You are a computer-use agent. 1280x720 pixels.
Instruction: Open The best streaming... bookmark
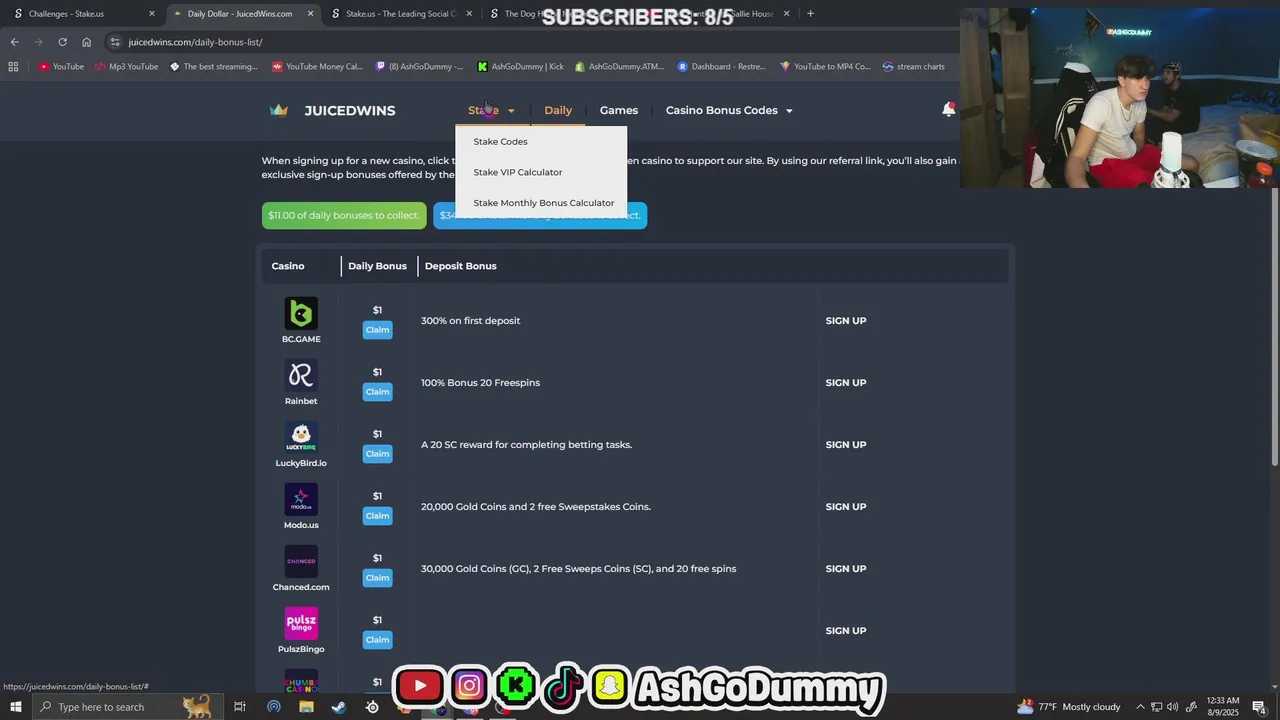click(x=214, y=67)
